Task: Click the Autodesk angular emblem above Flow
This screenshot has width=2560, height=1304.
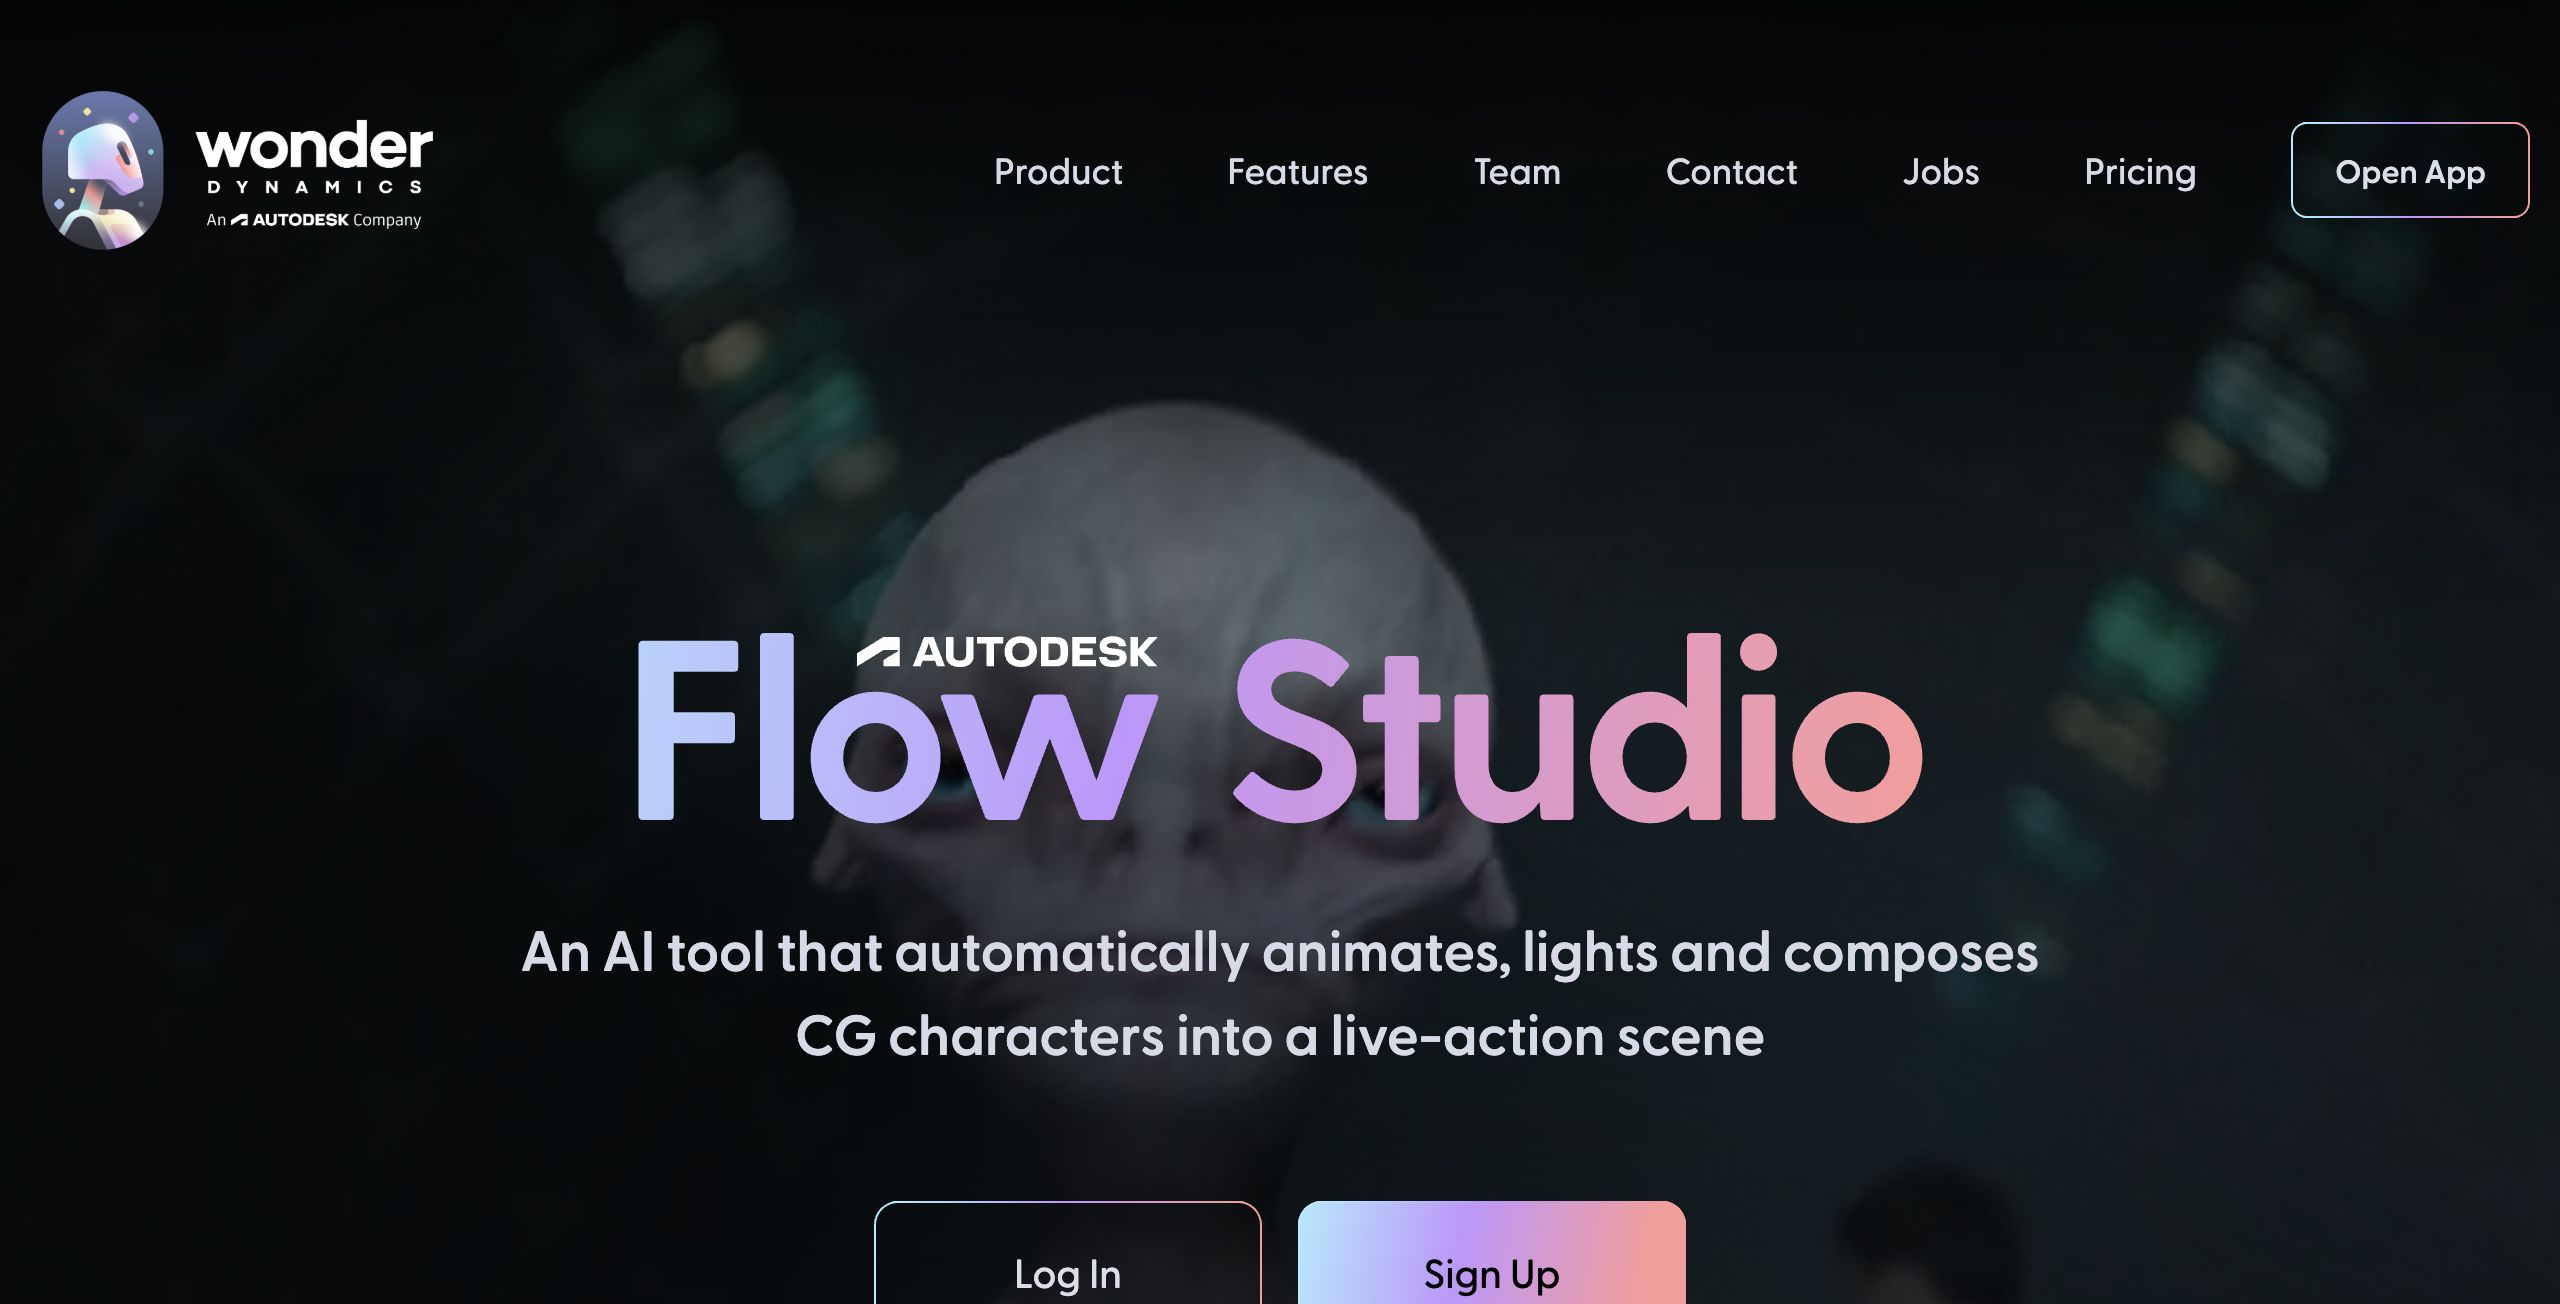Action: (878, 652)
